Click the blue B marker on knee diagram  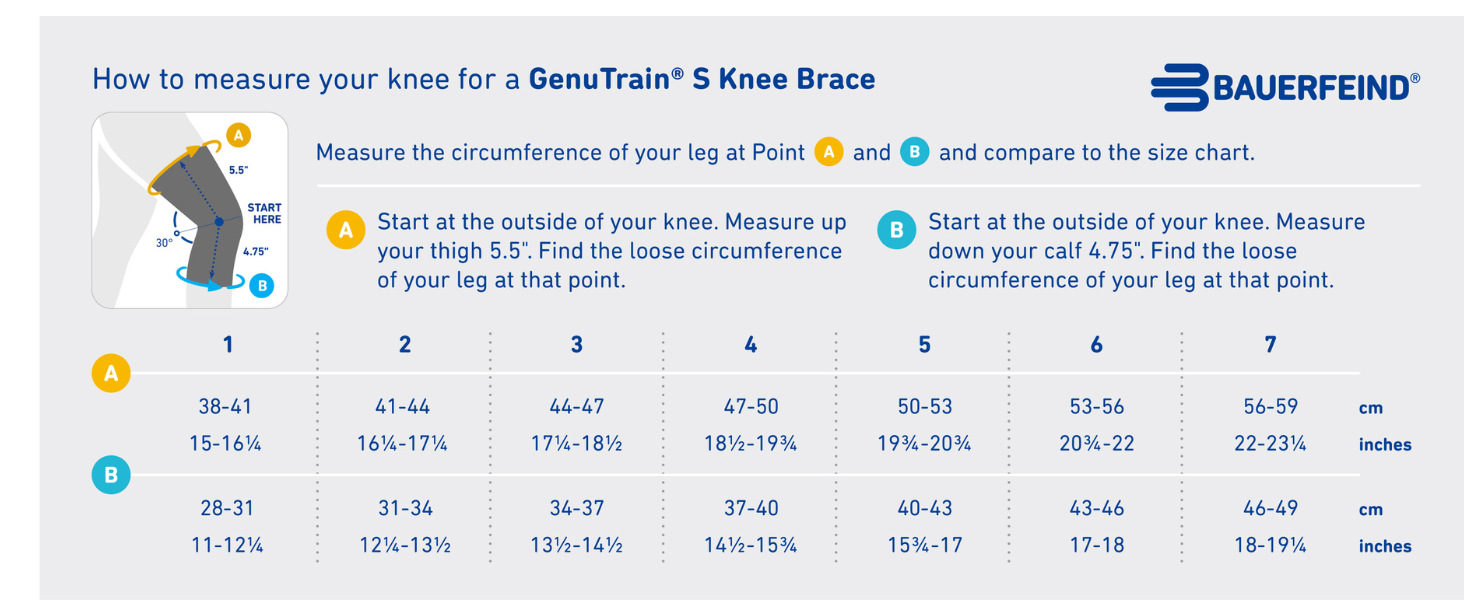(261, 285)
